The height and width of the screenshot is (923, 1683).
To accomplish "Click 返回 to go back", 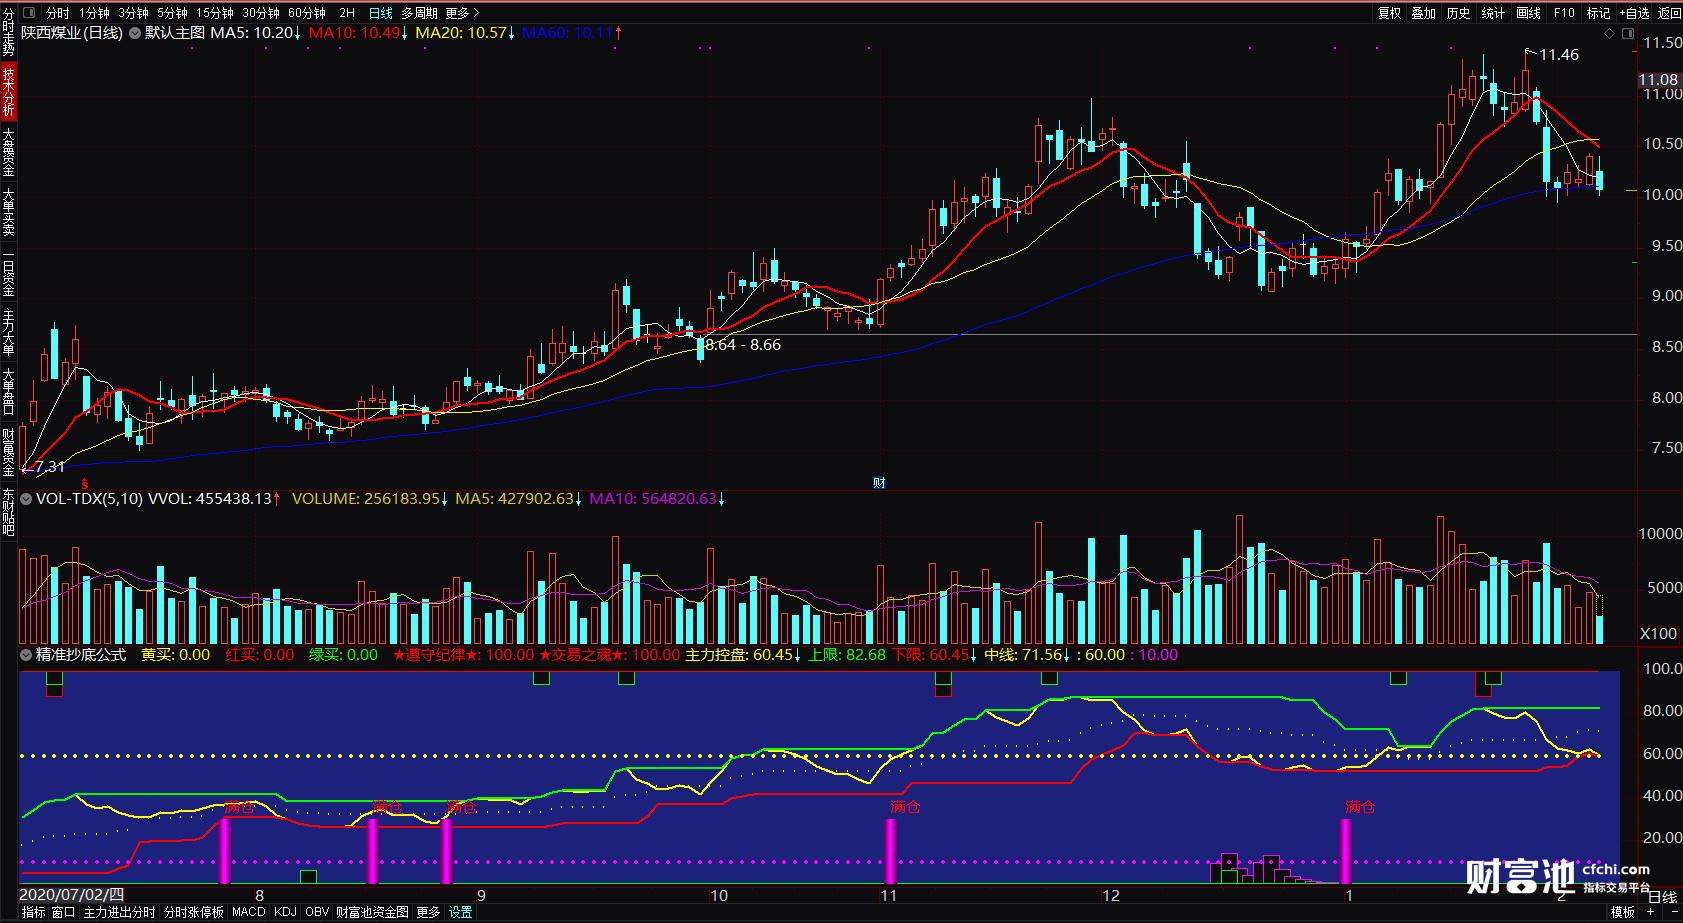I will (x=1670, y=13).
